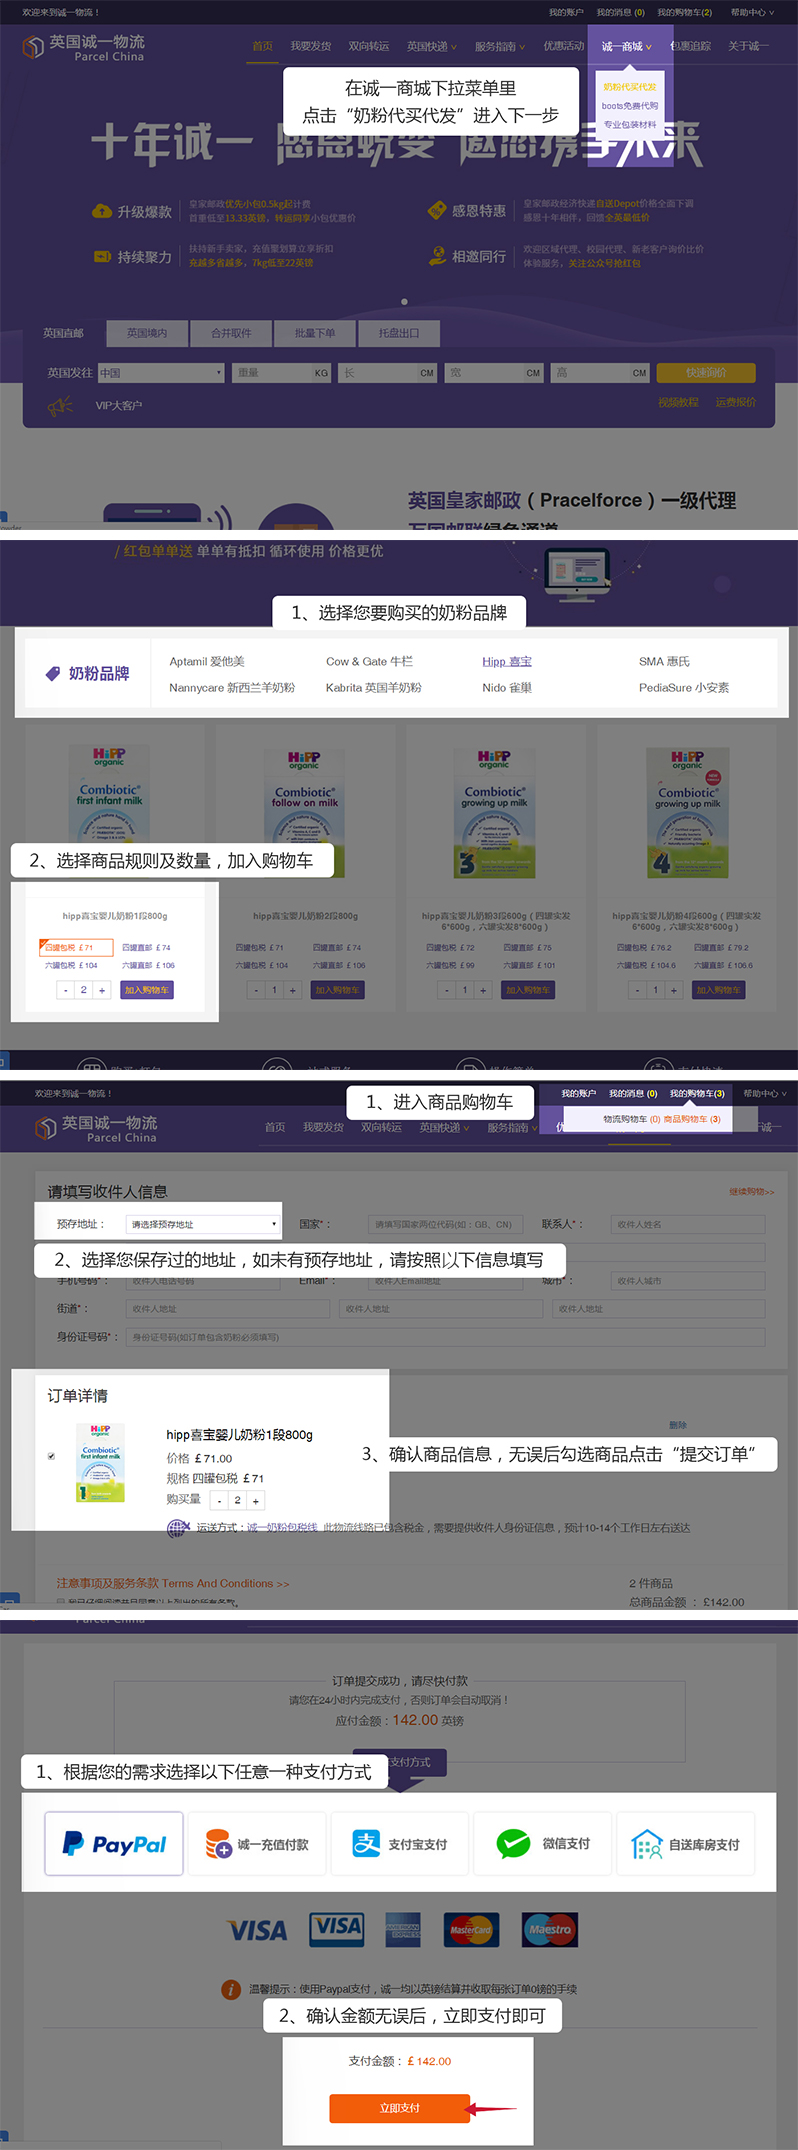Click the order details product thumbnail in the cart
The height and width of the screenshot is (2150, 798).
click(x=101, y=1462)
